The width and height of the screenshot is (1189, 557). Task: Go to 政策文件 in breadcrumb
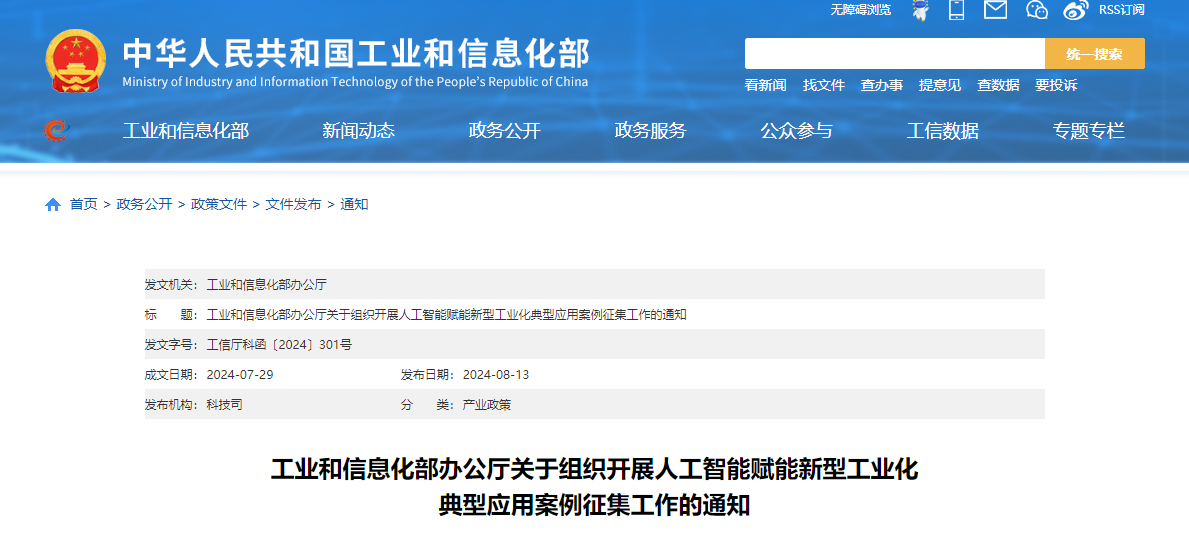click(219, 204)
